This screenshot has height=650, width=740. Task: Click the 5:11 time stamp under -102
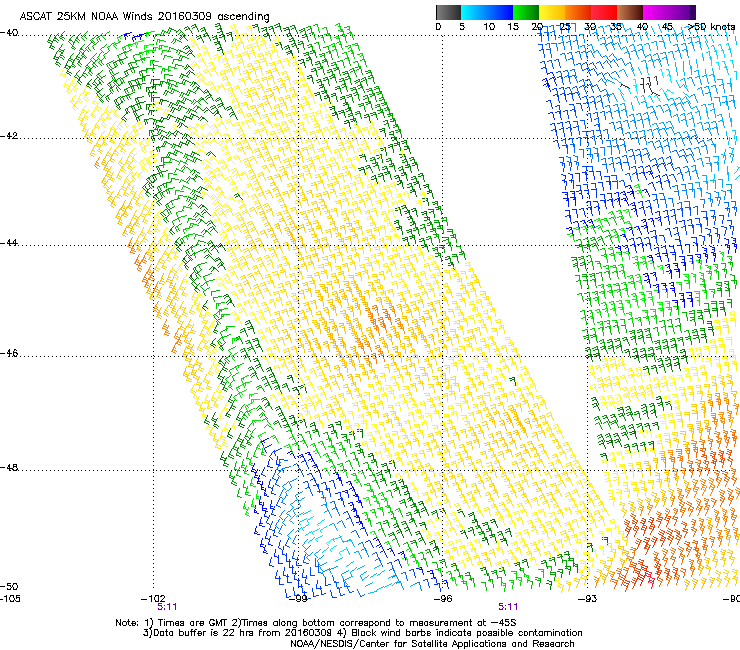pyautogui.click(x=167, y=607)
